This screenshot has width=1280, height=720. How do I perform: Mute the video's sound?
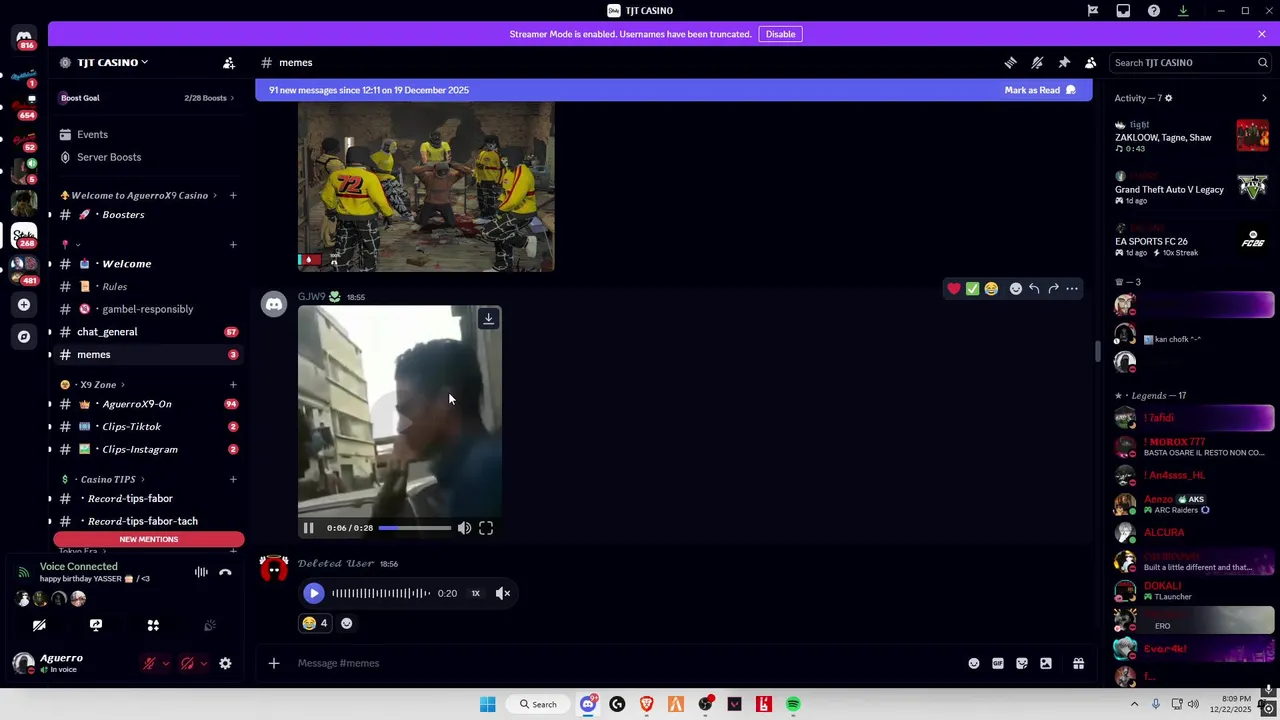(x=464, y=528)
